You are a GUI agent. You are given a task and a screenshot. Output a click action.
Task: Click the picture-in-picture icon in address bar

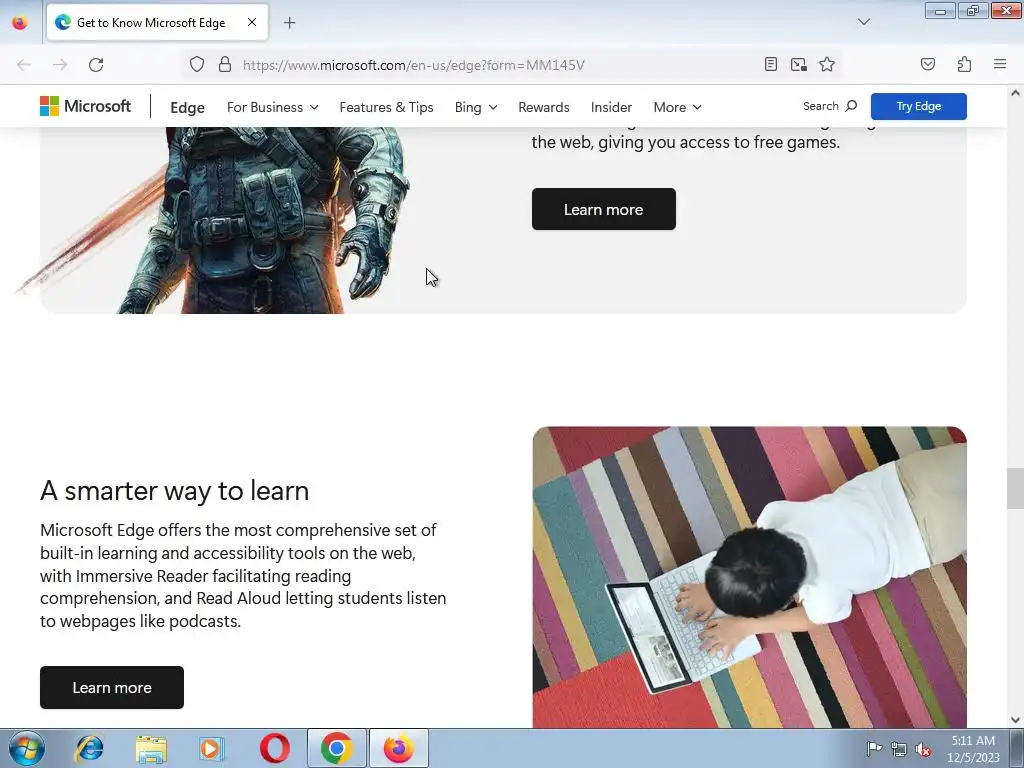[x=799, y=64]
